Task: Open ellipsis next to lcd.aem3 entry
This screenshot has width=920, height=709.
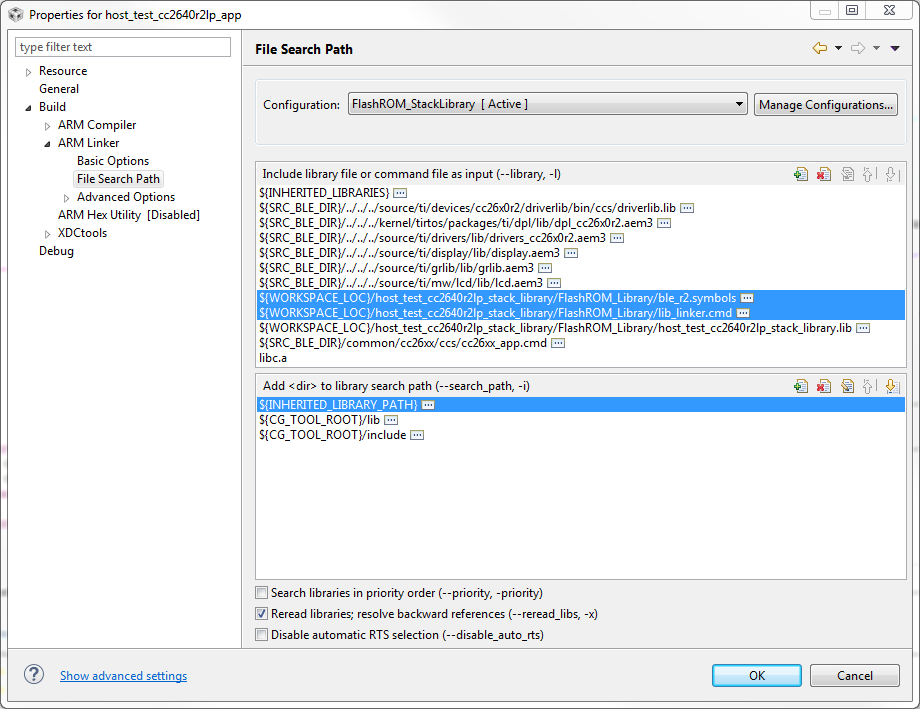Action: (x=554, y=283)
